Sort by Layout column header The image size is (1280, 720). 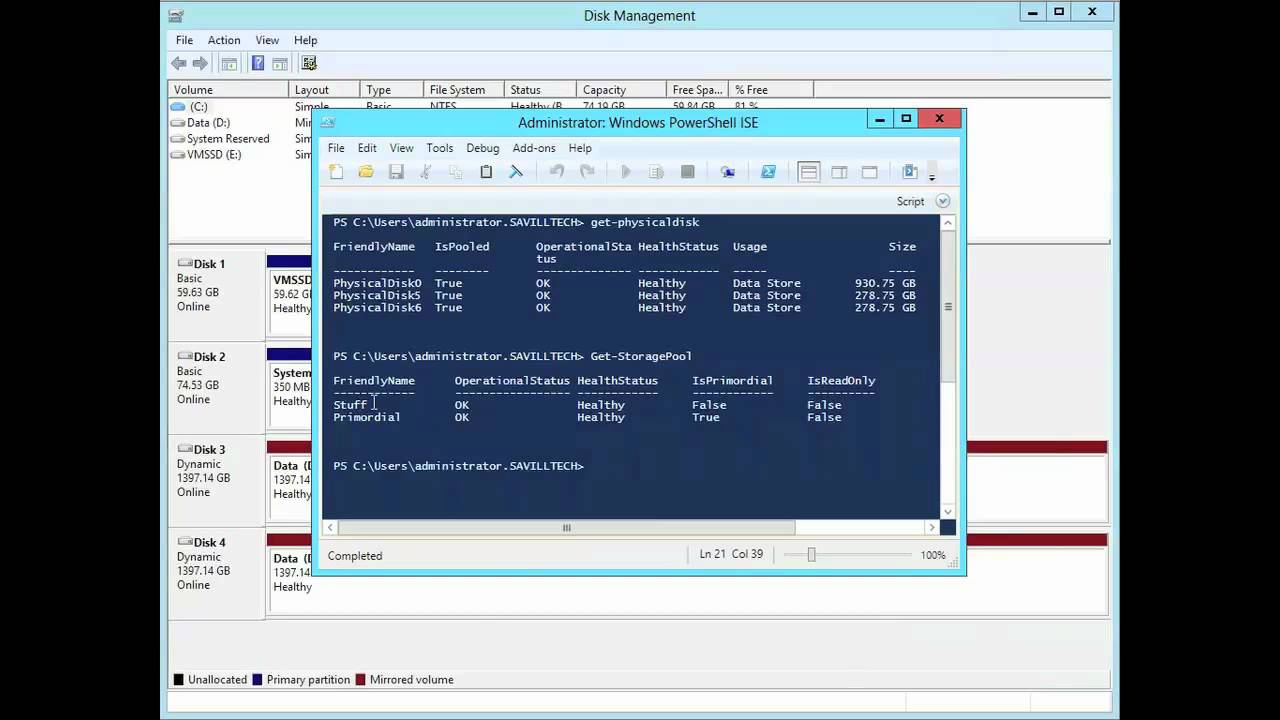[x=324, y=89]
